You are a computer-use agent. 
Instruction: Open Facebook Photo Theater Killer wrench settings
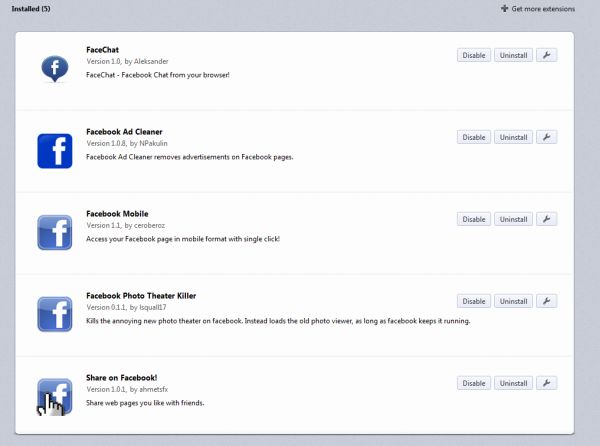546,301
